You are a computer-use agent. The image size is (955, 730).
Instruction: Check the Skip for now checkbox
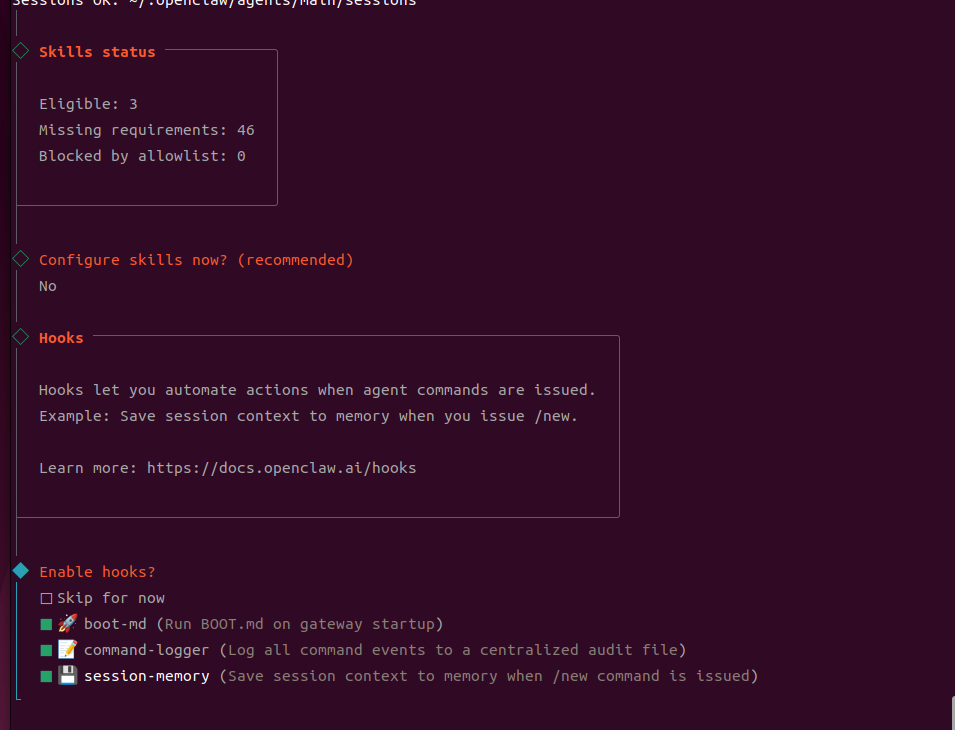tap(46, 598)
